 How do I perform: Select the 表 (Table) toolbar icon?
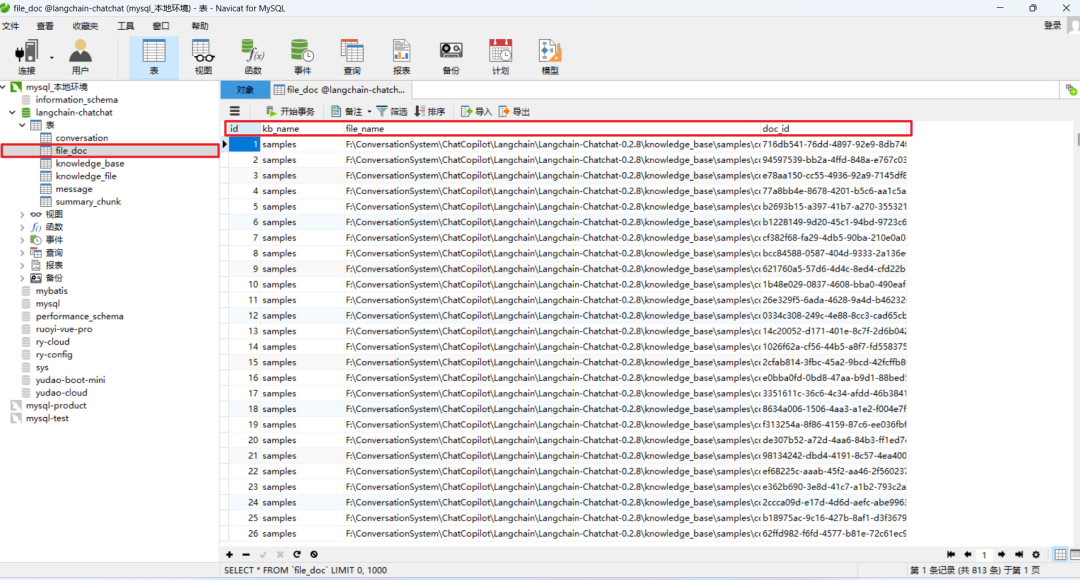coord(154,57)
